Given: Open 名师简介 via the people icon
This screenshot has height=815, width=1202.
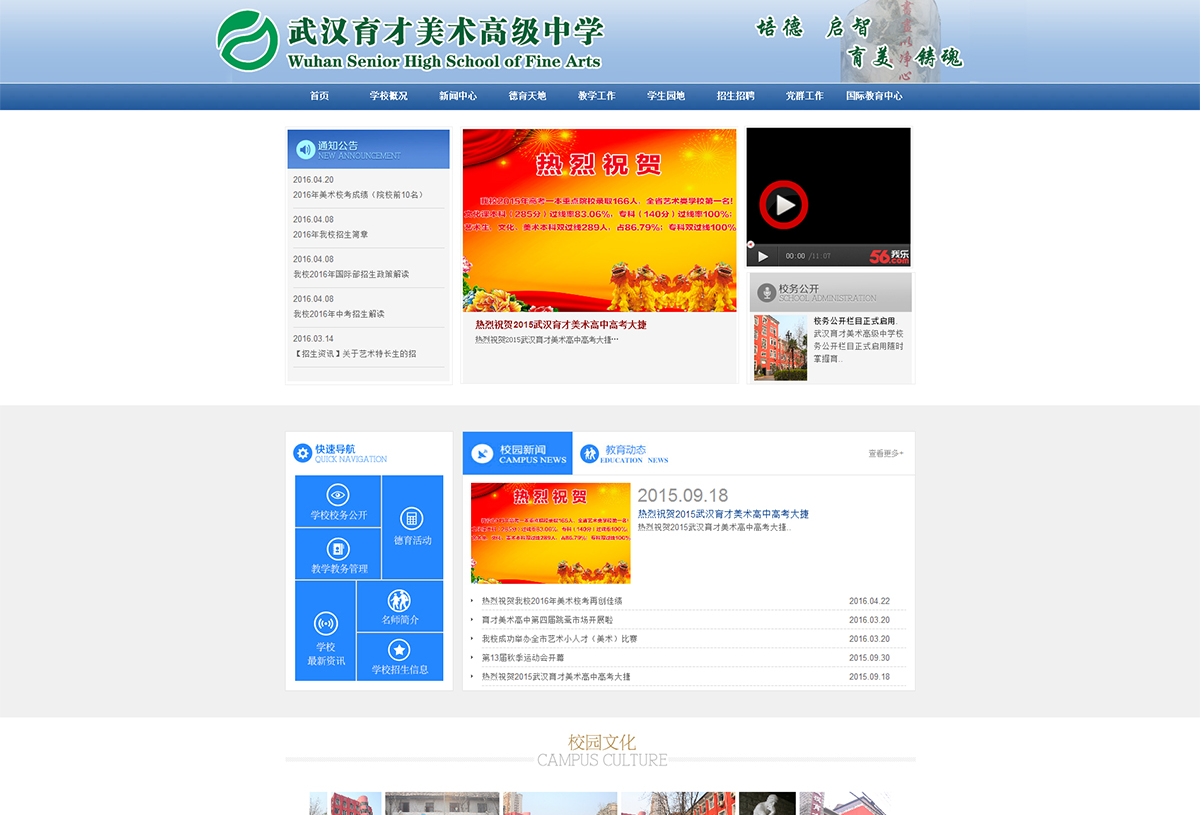Looking at the screenshot, I should [400, 600].
